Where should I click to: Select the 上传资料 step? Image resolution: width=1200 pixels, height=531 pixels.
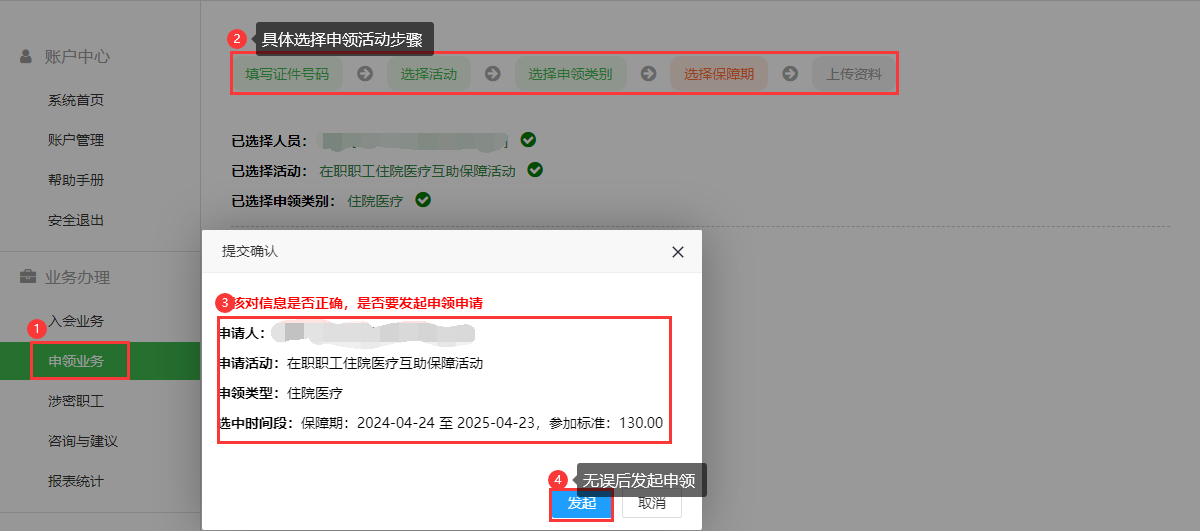point(854,73)
